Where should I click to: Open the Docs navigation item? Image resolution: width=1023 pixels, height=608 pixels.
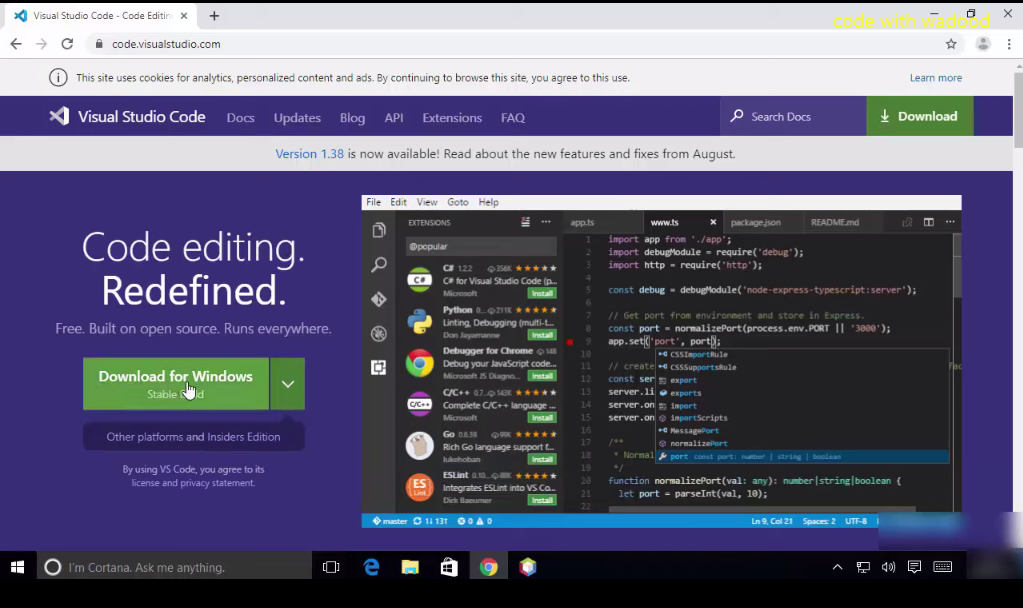(240, 117)
